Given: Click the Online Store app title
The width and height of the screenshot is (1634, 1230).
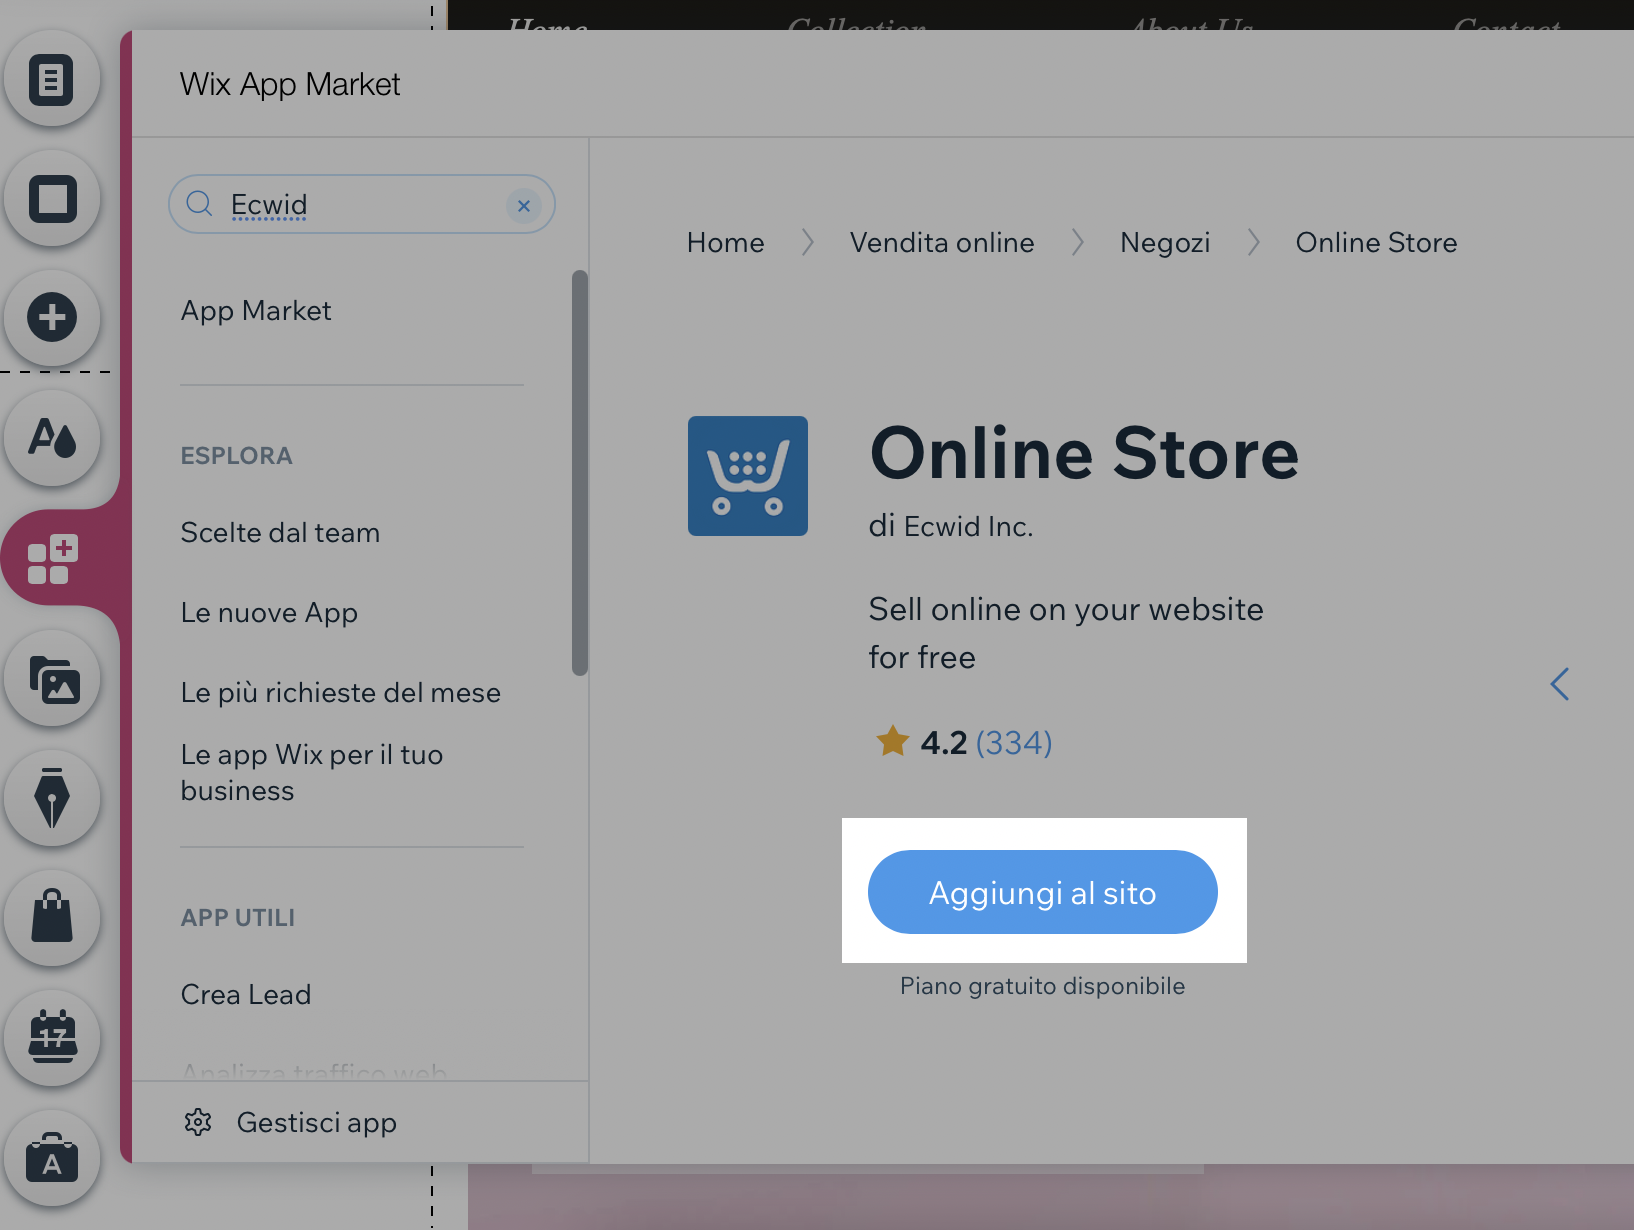Looking at the screenshot, I should click(x=1085, y=453).
